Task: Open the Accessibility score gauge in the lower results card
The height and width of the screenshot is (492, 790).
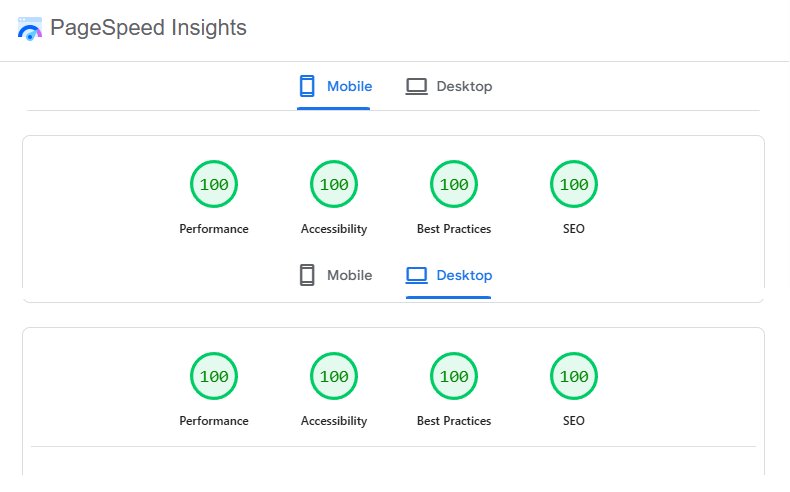Action: click(334, 376)
